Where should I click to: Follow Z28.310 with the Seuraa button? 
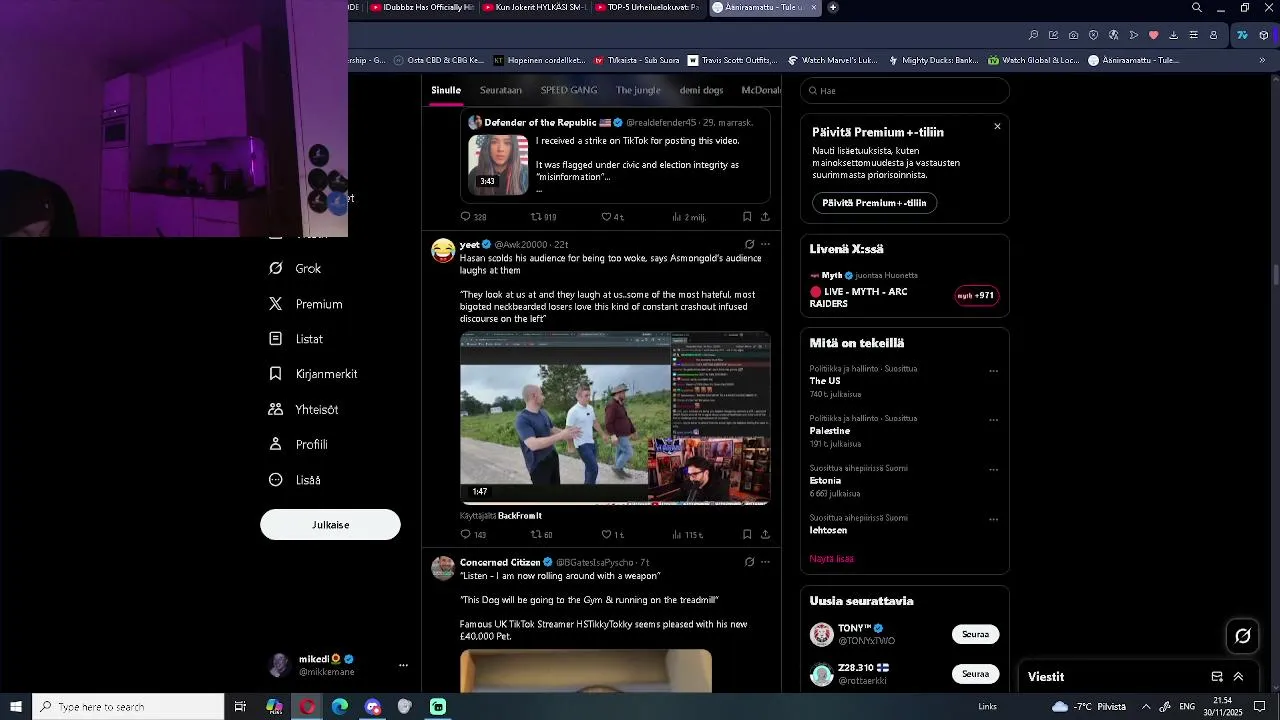coord(975,674)
